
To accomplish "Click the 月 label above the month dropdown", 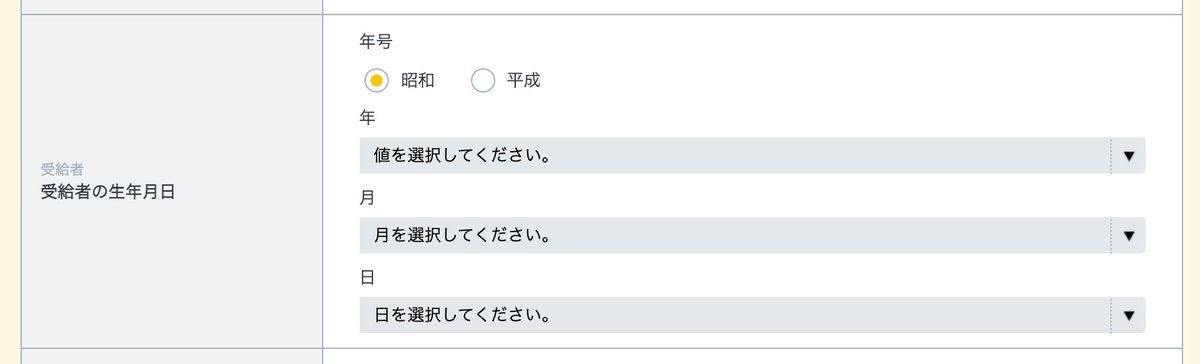I will click(x=367, y=198).
